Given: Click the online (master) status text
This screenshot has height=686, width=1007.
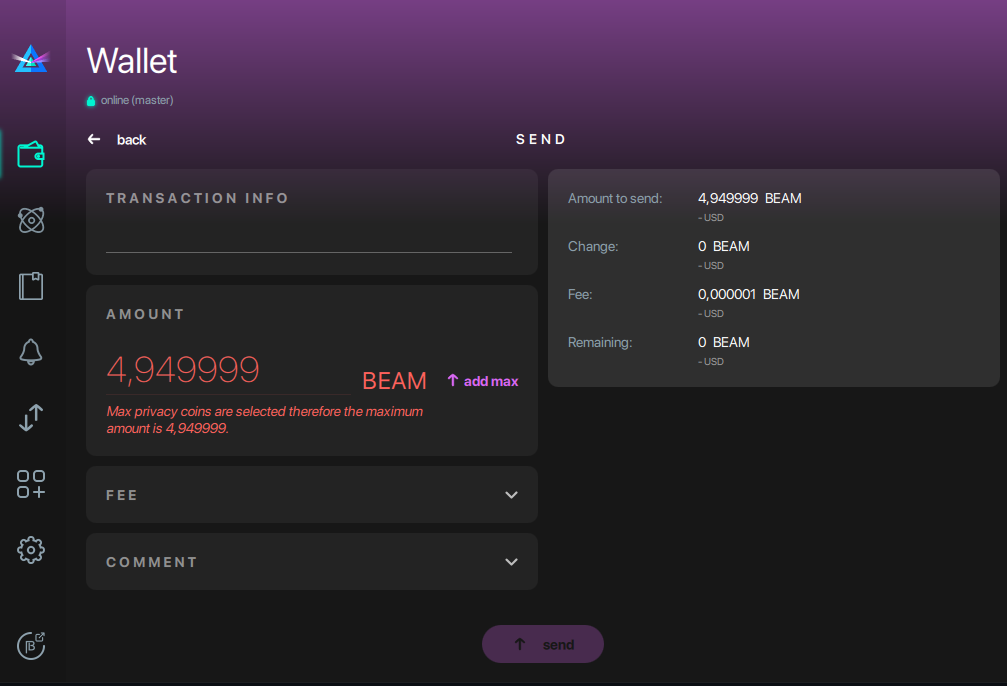Looking at the screenshot, I should point(136,100).
